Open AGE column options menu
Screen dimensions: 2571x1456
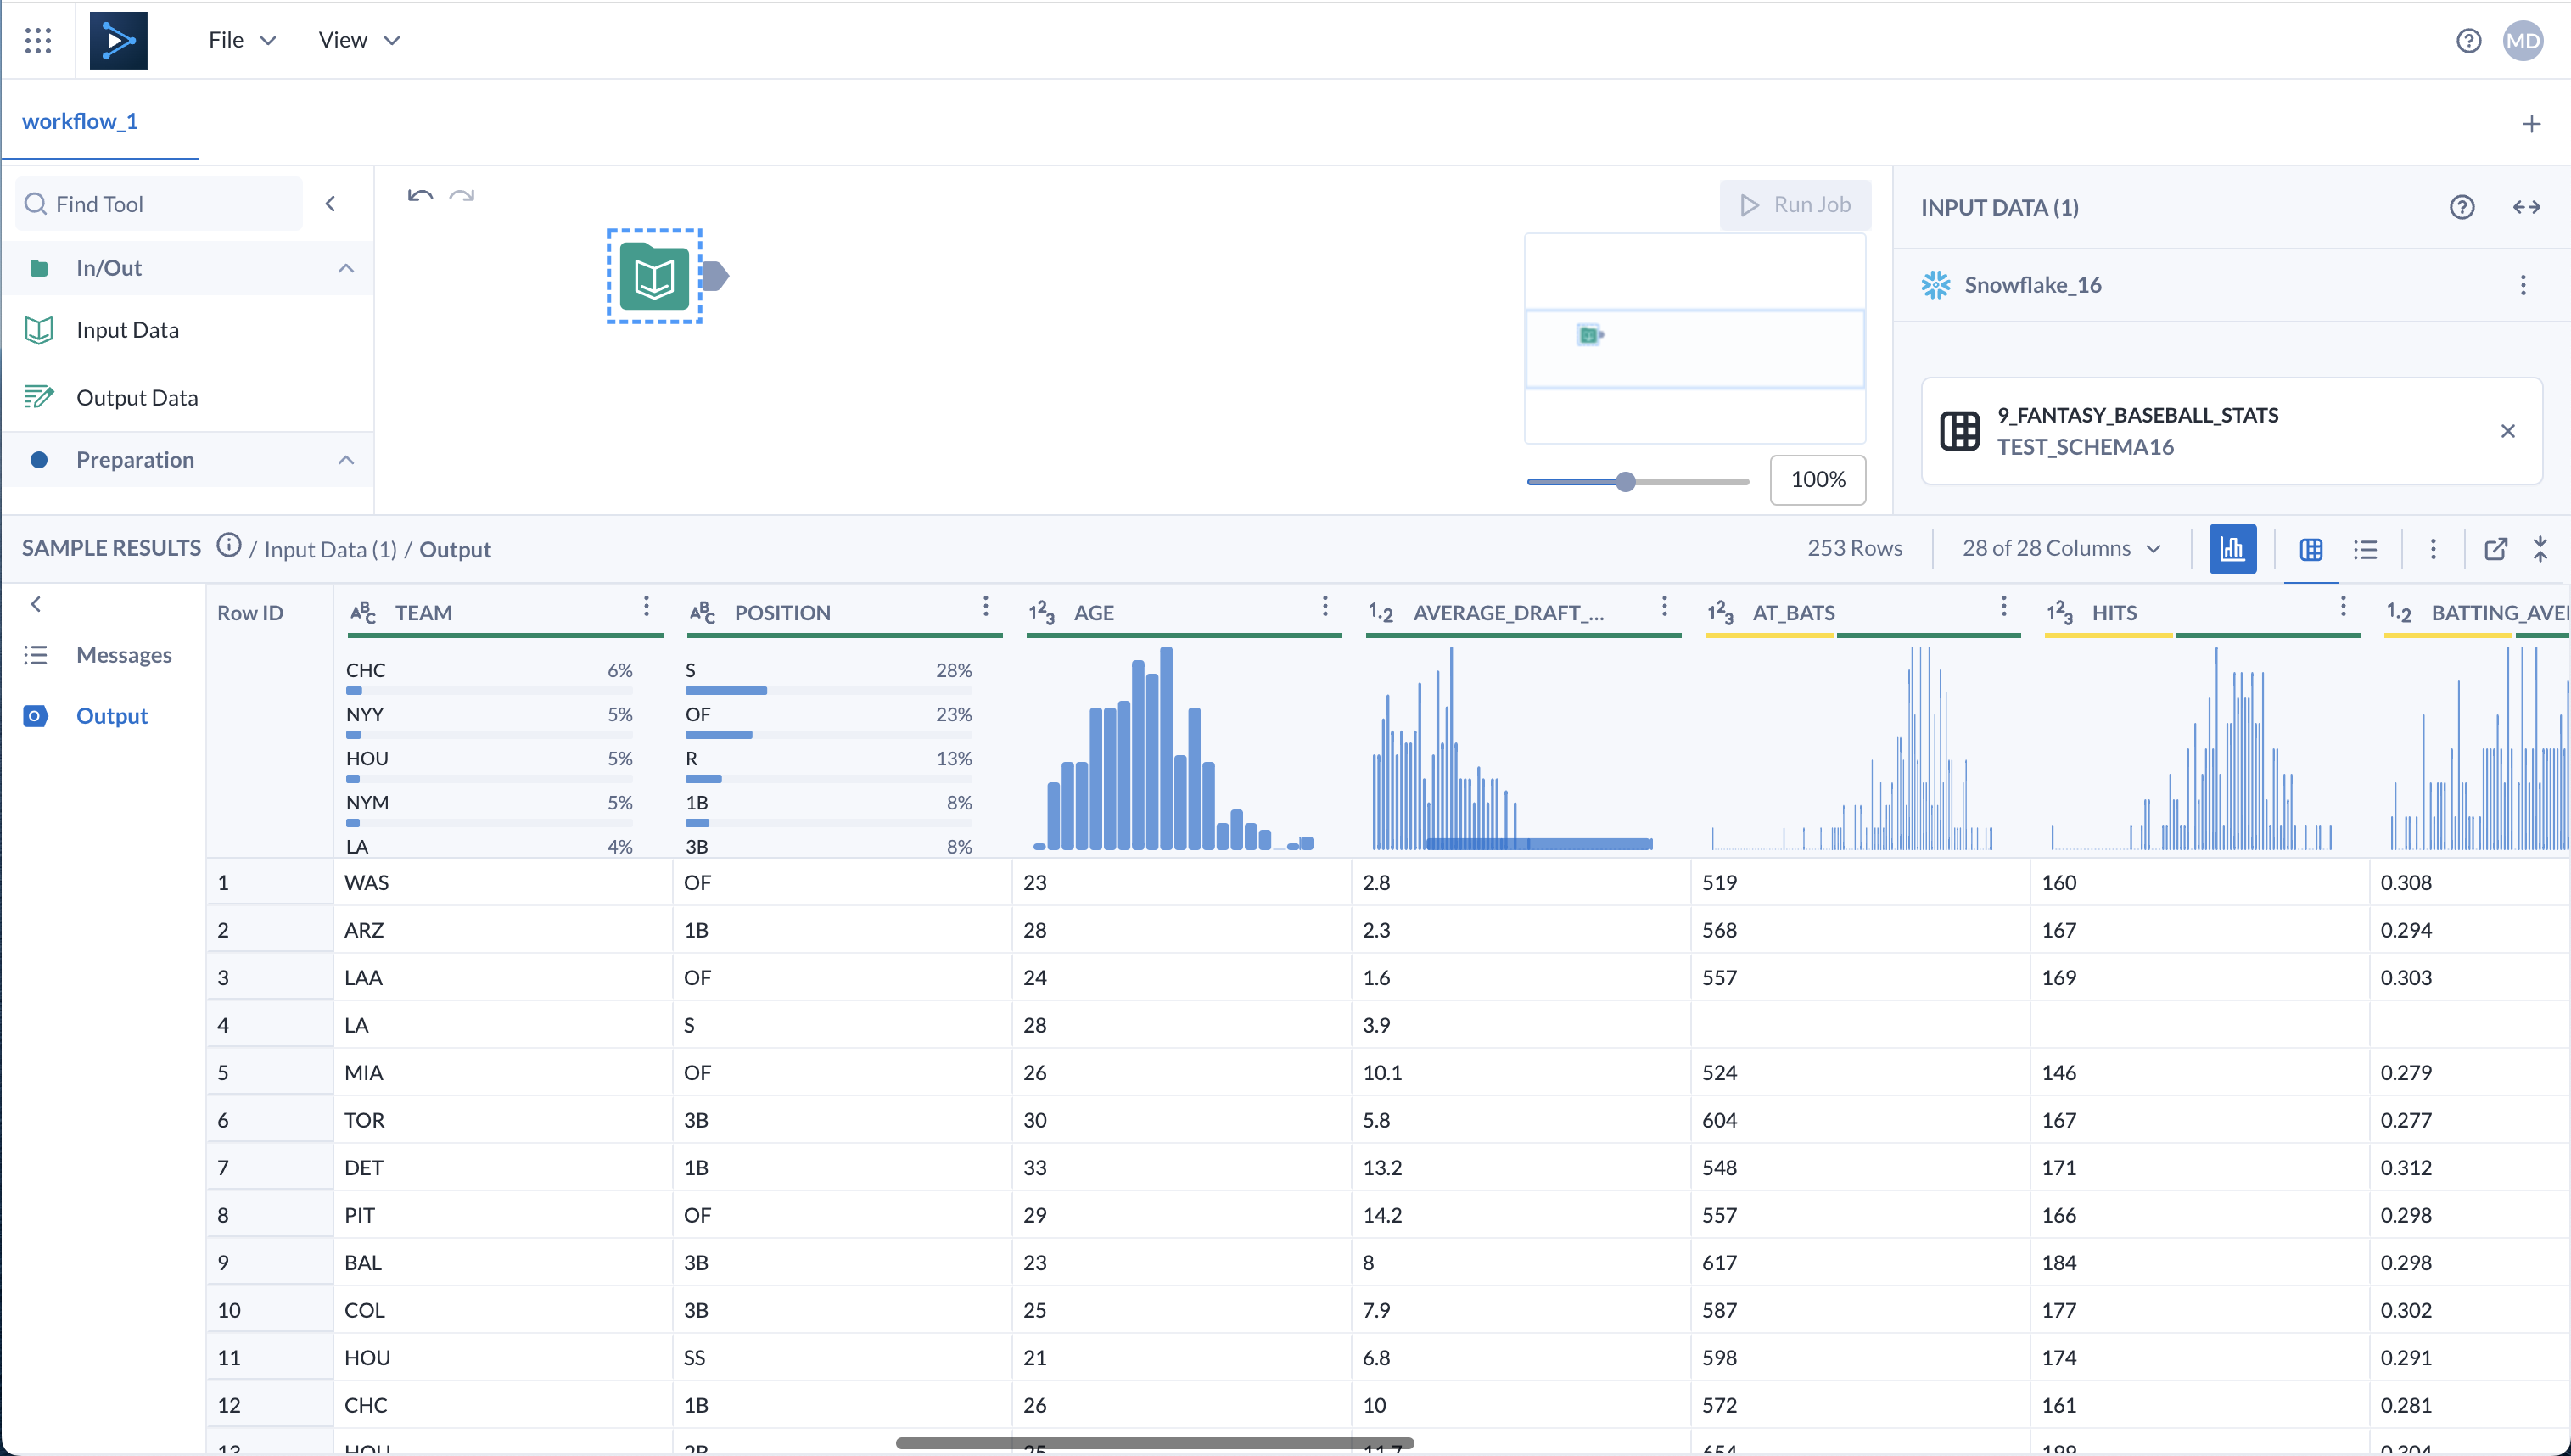click(1324, 606)
